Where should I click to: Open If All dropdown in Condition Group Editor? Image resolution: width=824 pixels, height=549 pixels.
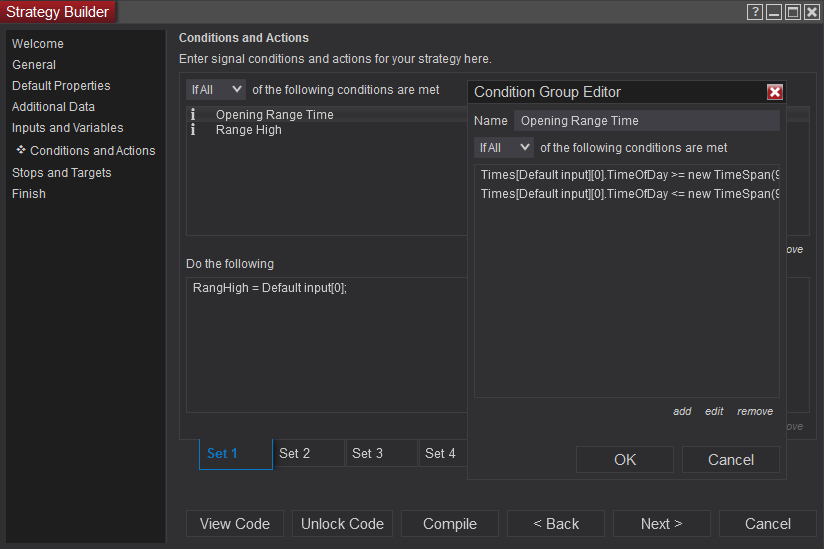click(504, 148)
